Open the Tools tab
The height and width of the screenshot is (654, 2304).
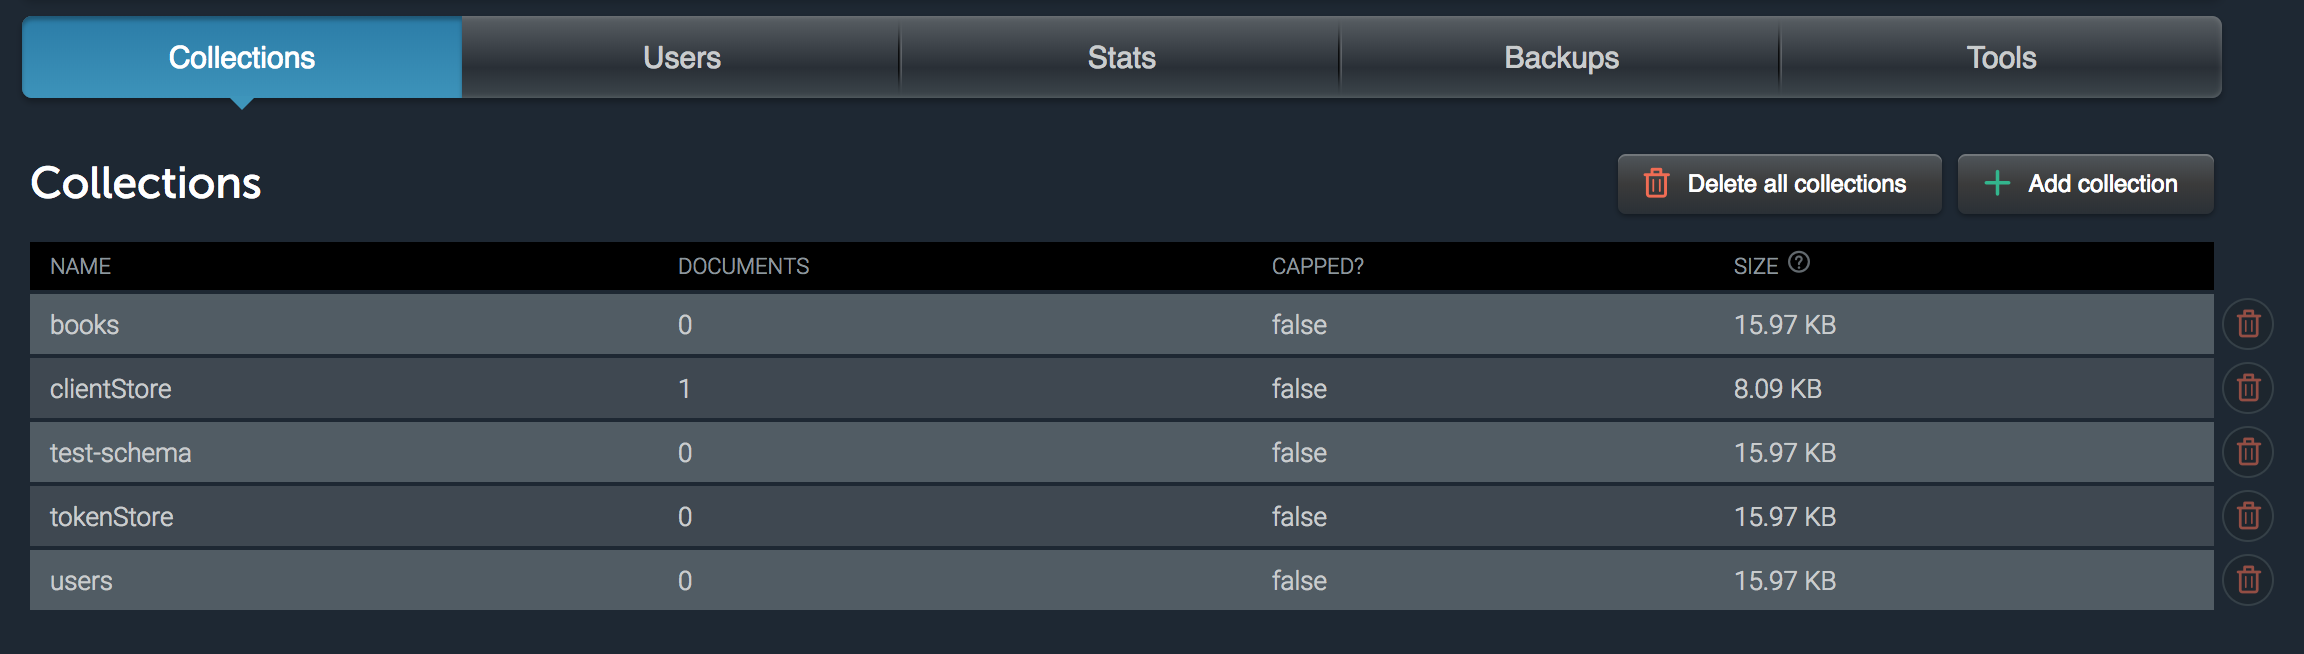pos(2001,58)
